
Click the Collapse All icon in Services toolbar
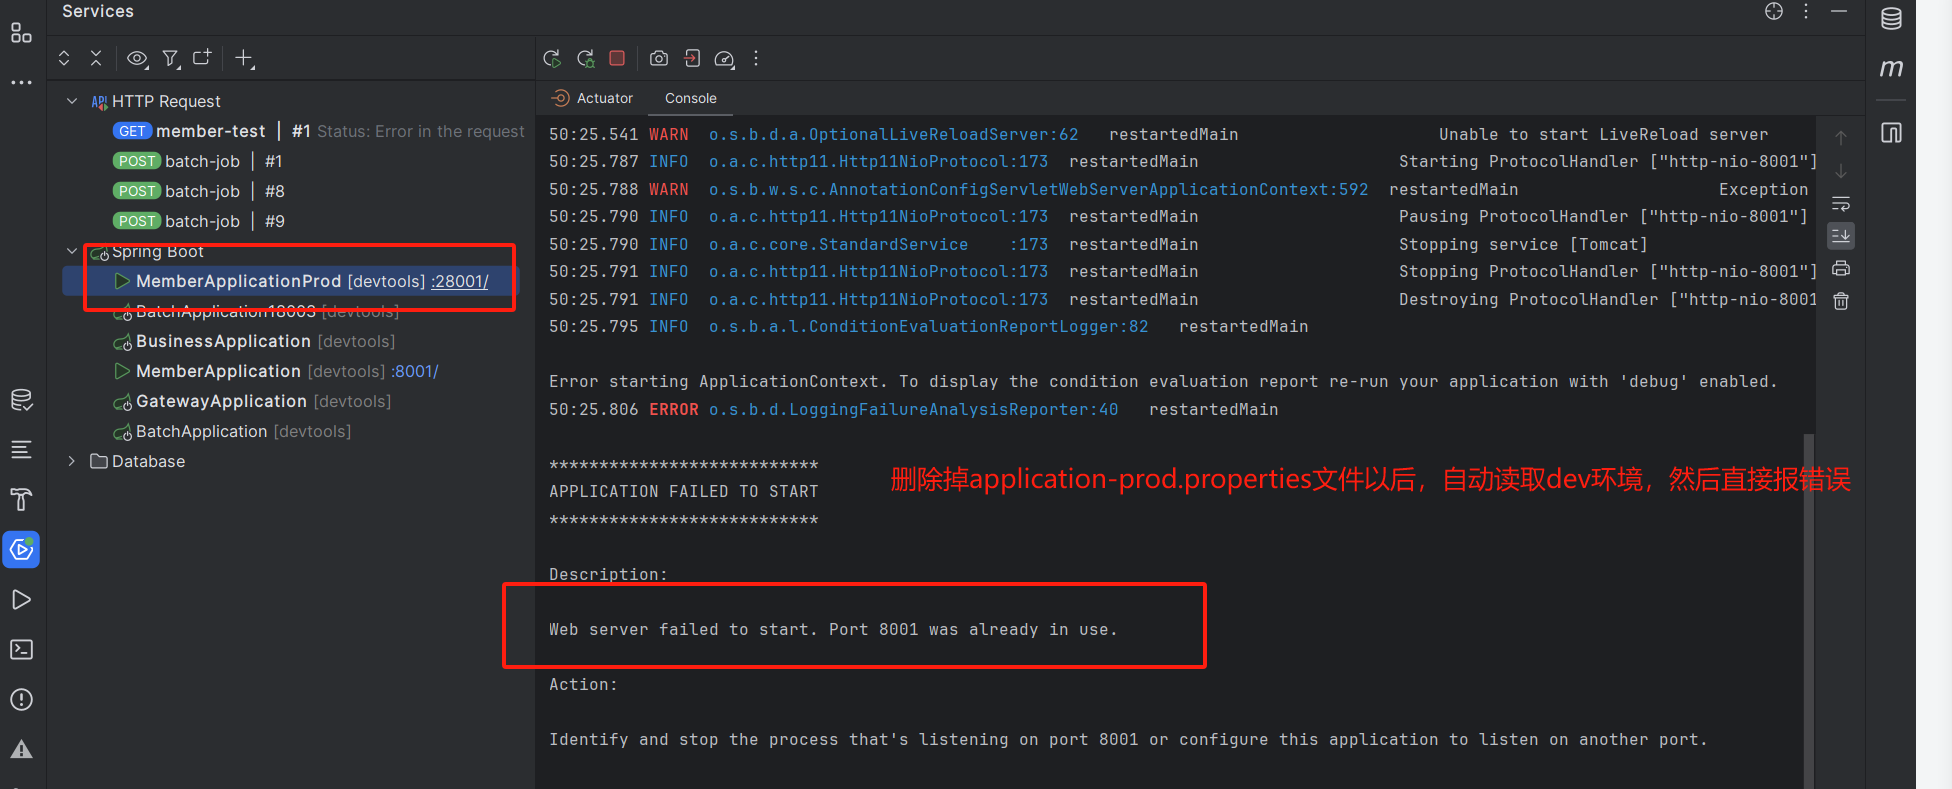[96, 58]
